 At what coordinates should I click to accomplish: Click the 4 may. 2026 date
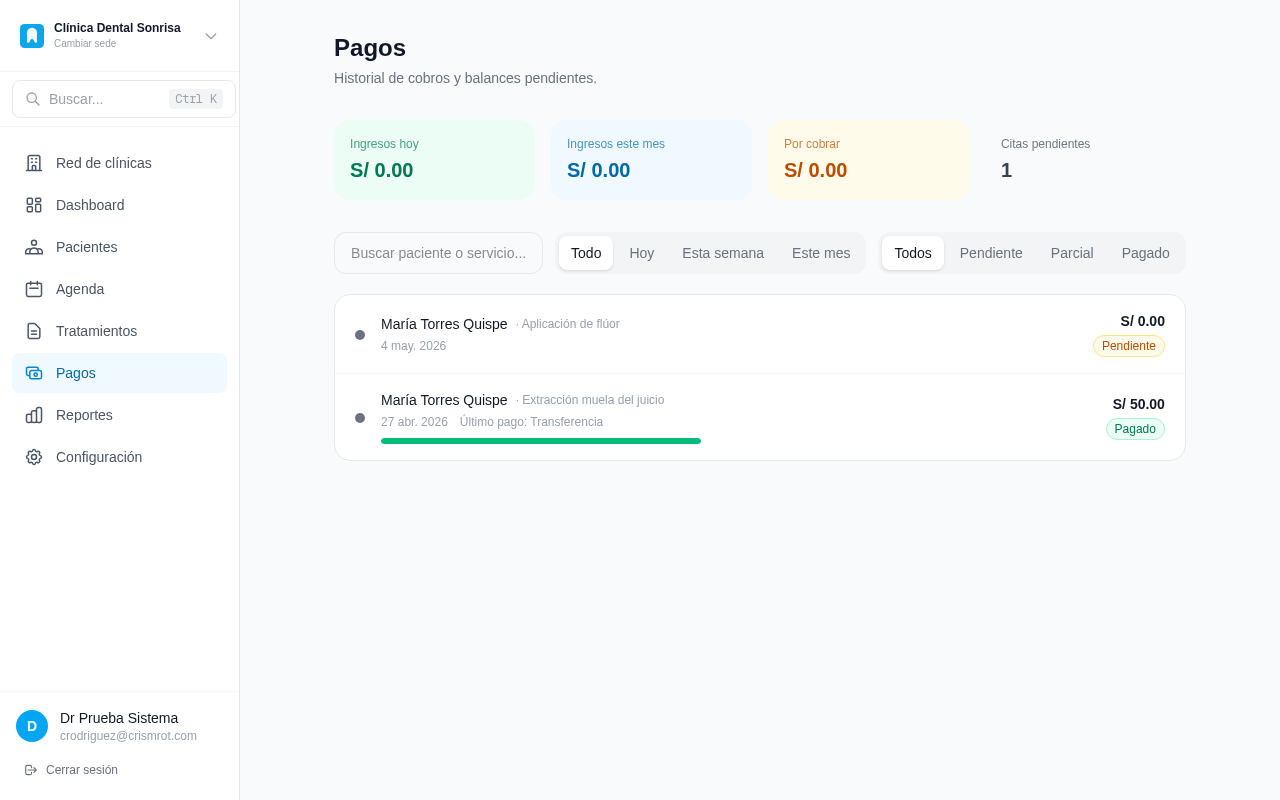coord(414,346)
